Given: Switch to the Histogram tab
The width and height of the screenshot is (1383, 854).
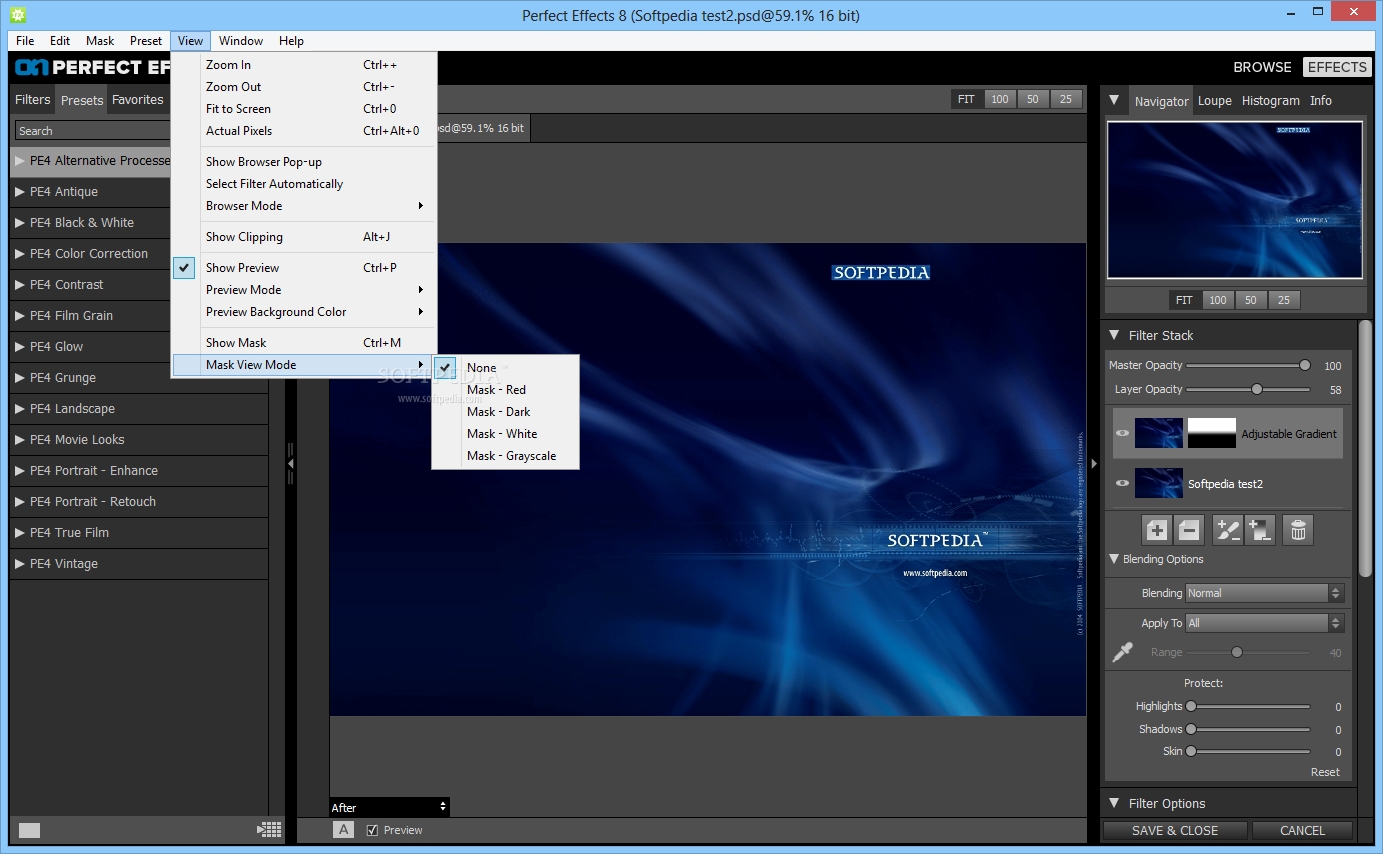Looking at the screenshot, I should point(1271,101).
